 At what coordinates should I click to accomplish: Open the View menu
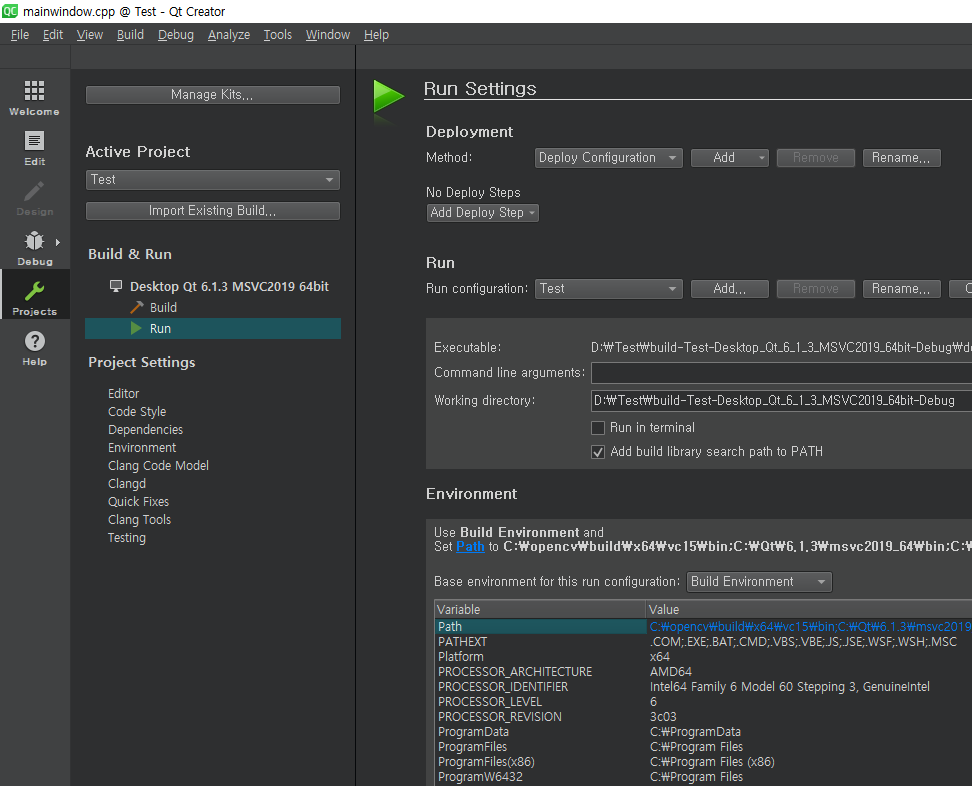pos(90,35)
